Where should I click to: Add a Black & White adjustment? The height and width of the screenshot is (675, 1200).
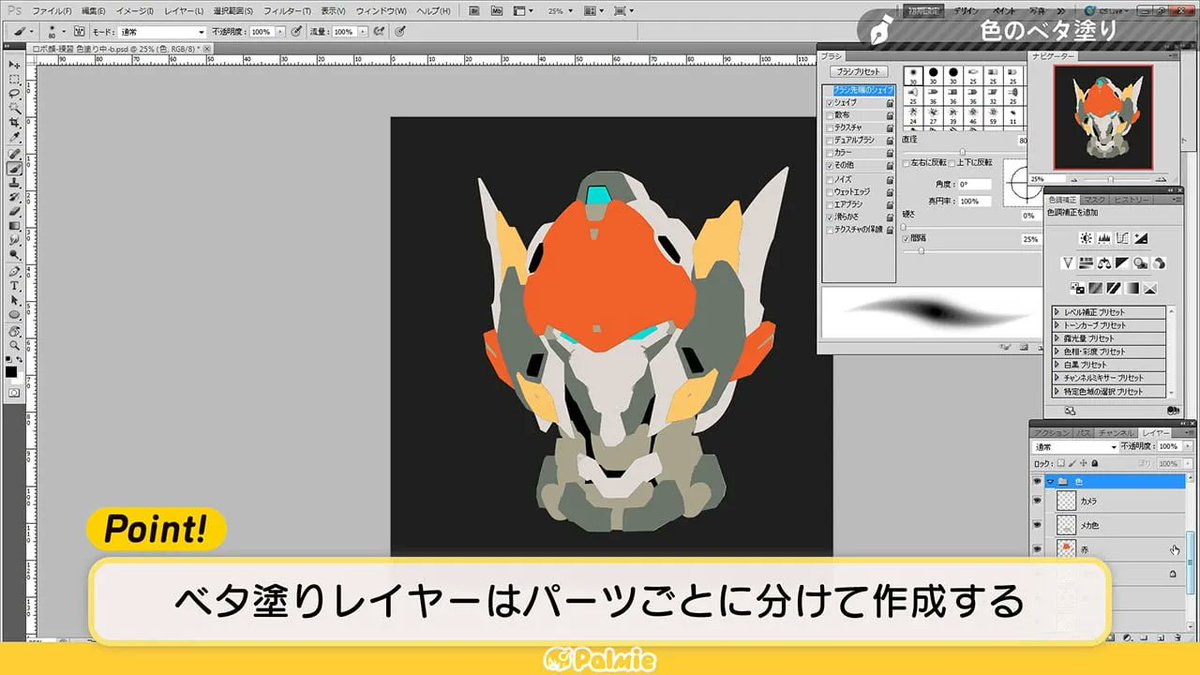point(1123,263)
